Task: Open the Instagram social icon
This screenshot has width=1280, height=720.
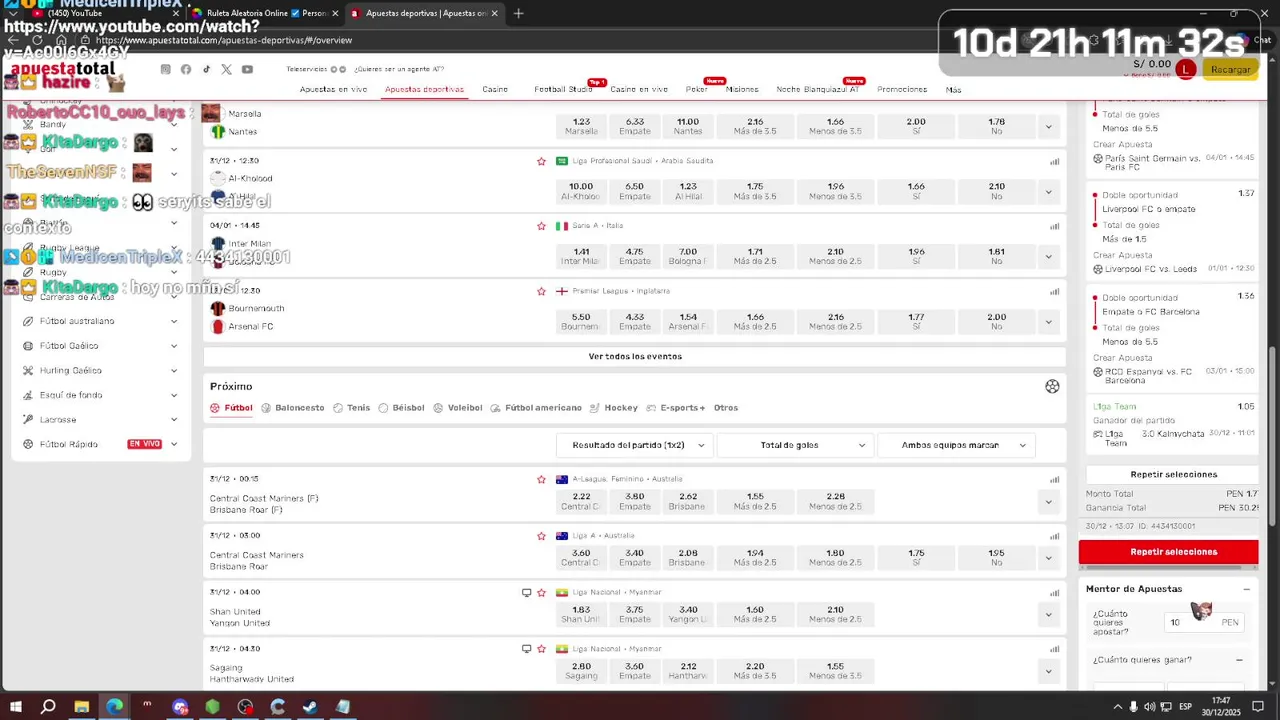Action: (x=166, y=69)
